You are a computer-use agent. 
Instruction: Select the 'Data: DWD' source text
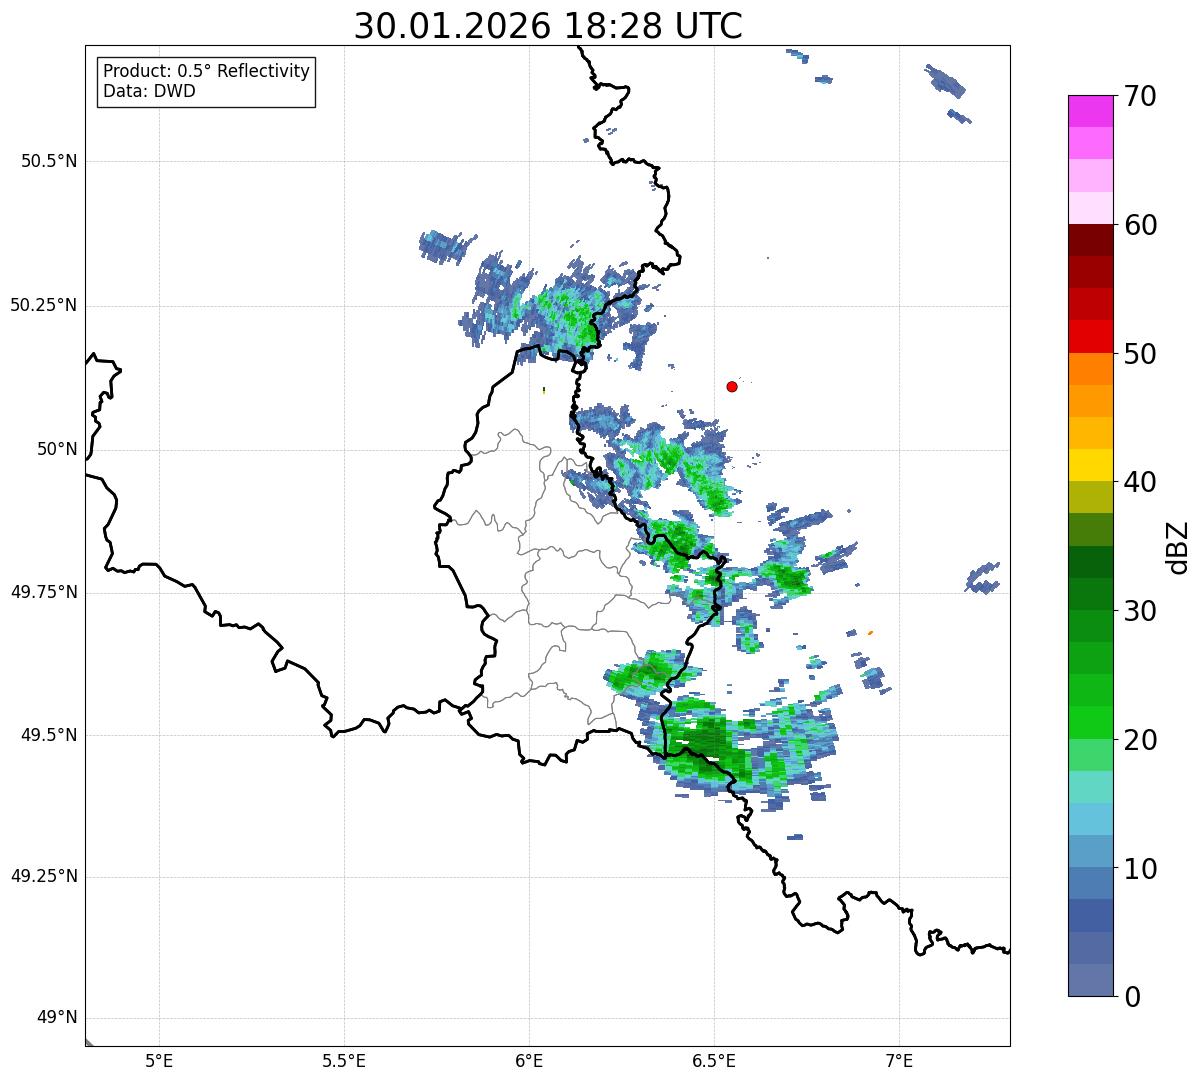[149, 91]
